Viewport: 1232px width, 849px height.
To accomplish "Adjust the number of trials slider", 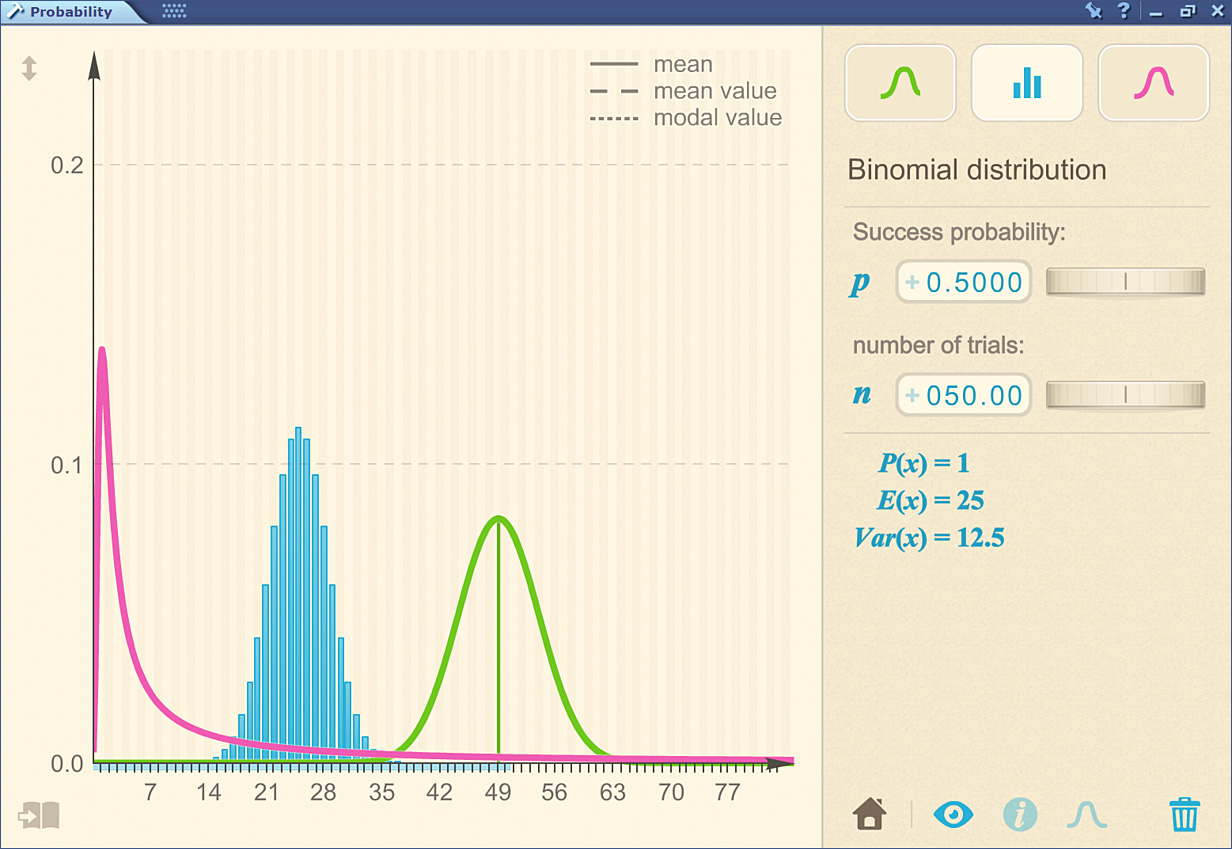I will tap(1125, 395).
